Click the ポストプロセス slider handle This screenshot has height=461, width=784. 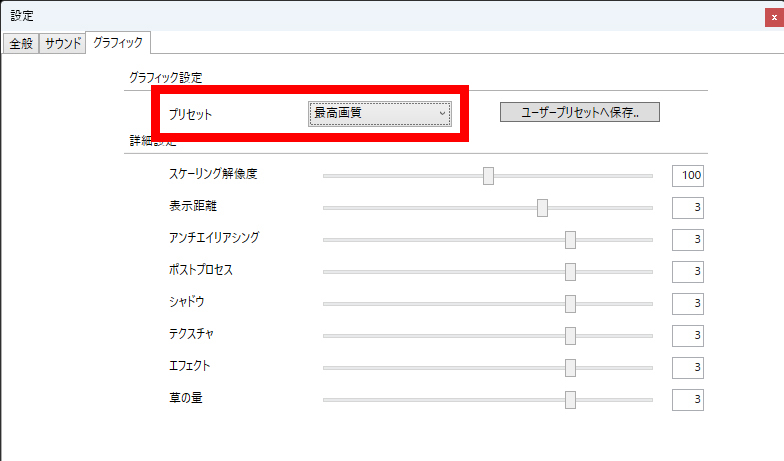point(570,272)
